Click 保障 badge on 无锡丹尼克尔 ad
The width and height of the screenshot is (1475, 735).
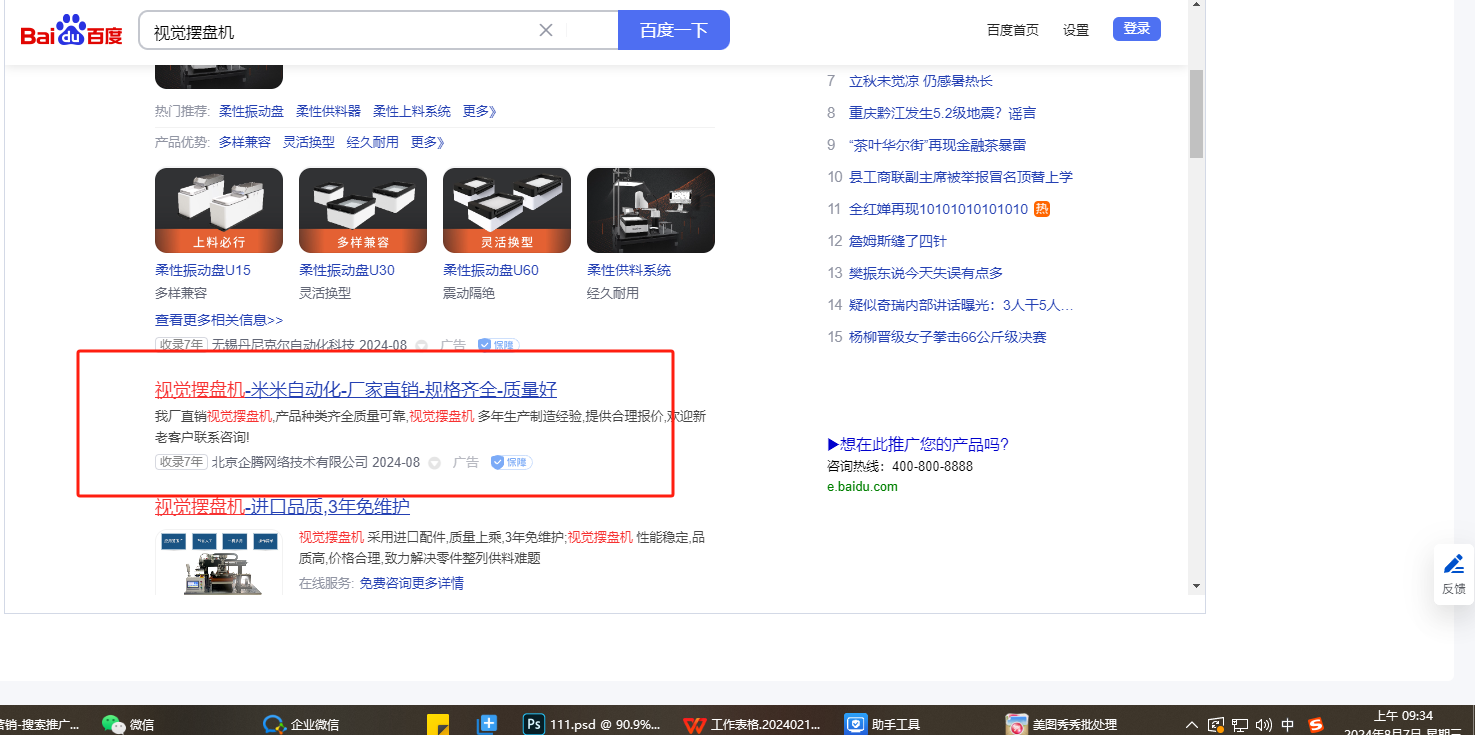pyautogui.click(x=498, y=345)
